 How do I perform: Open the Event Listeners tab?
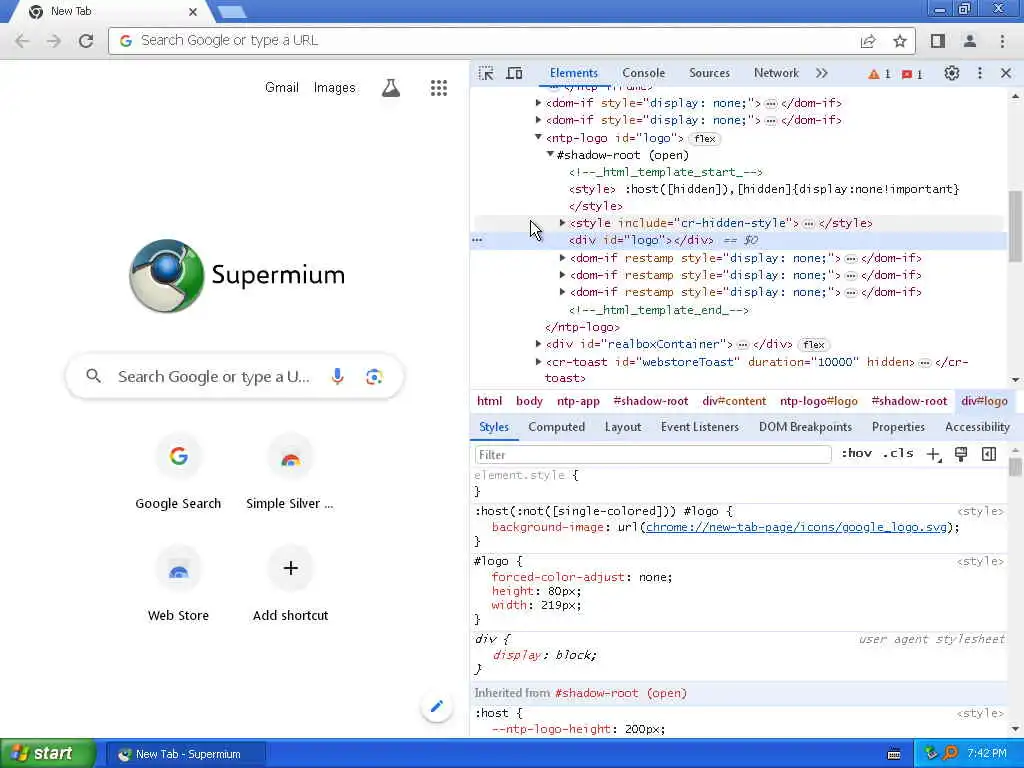click(699, 427)
